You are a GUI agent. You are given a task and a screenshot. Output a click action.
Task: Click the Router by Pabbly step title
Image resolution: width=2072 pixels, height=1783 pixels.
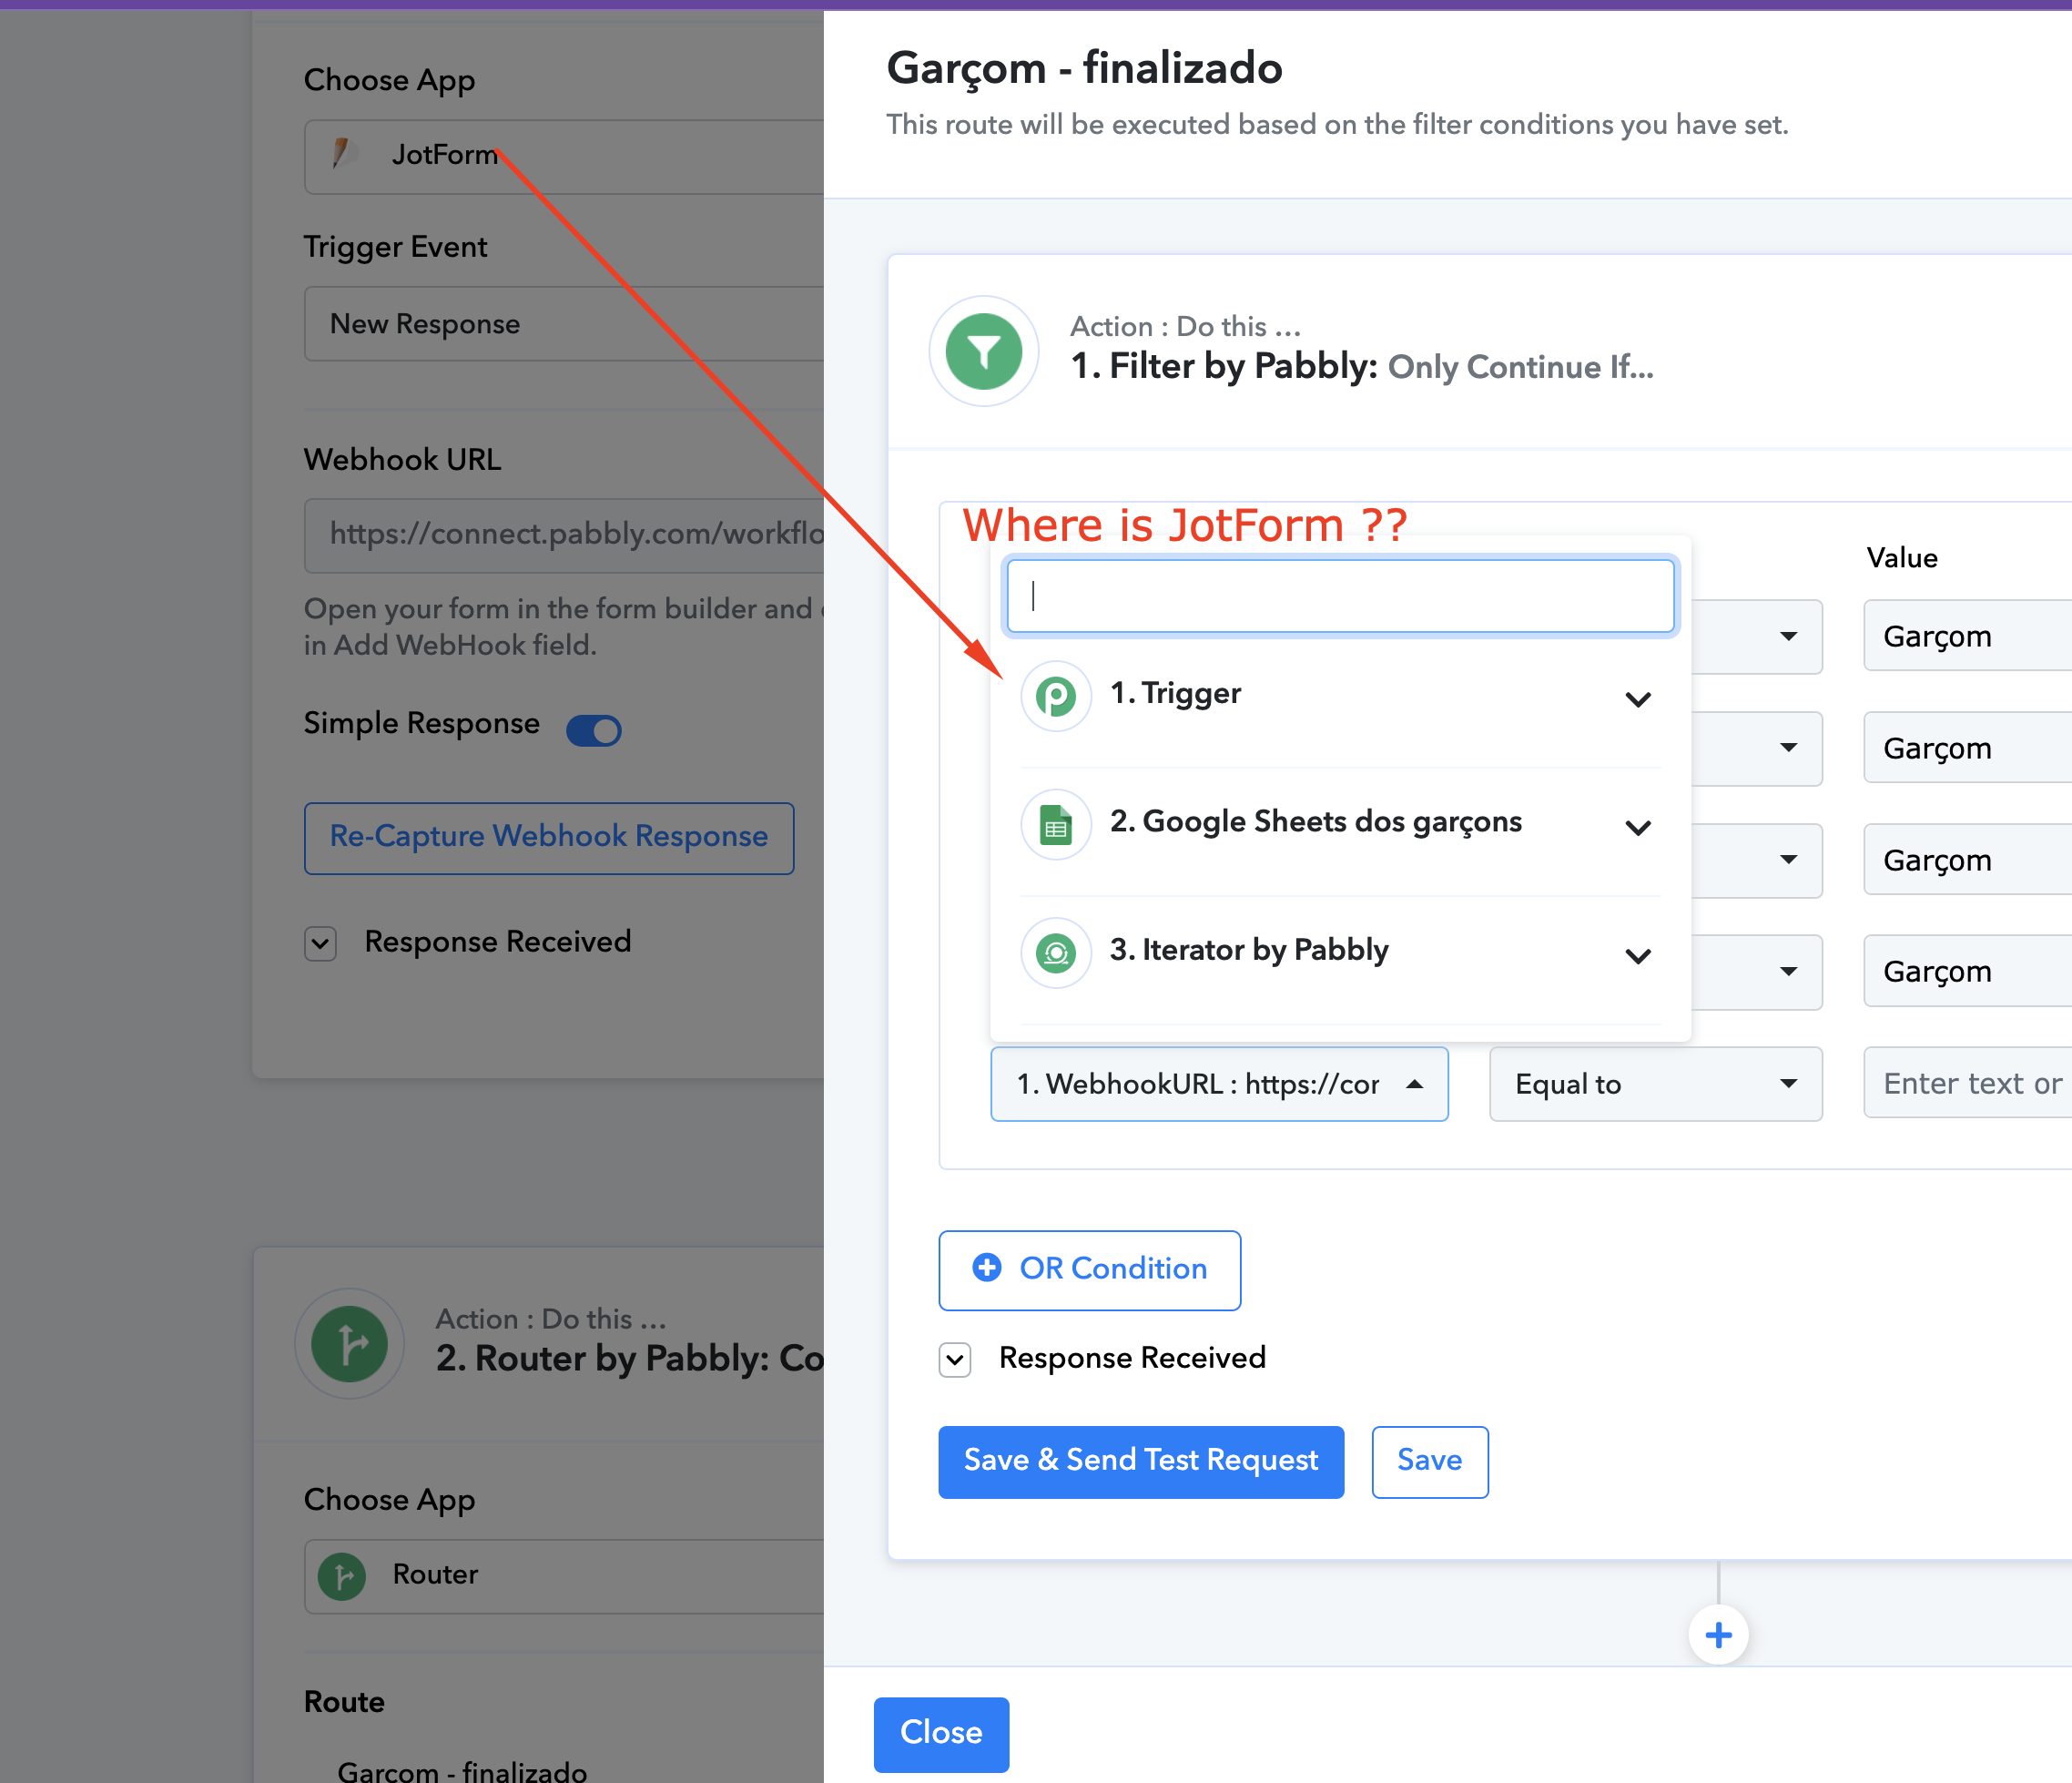click(x=629, y=1358)
